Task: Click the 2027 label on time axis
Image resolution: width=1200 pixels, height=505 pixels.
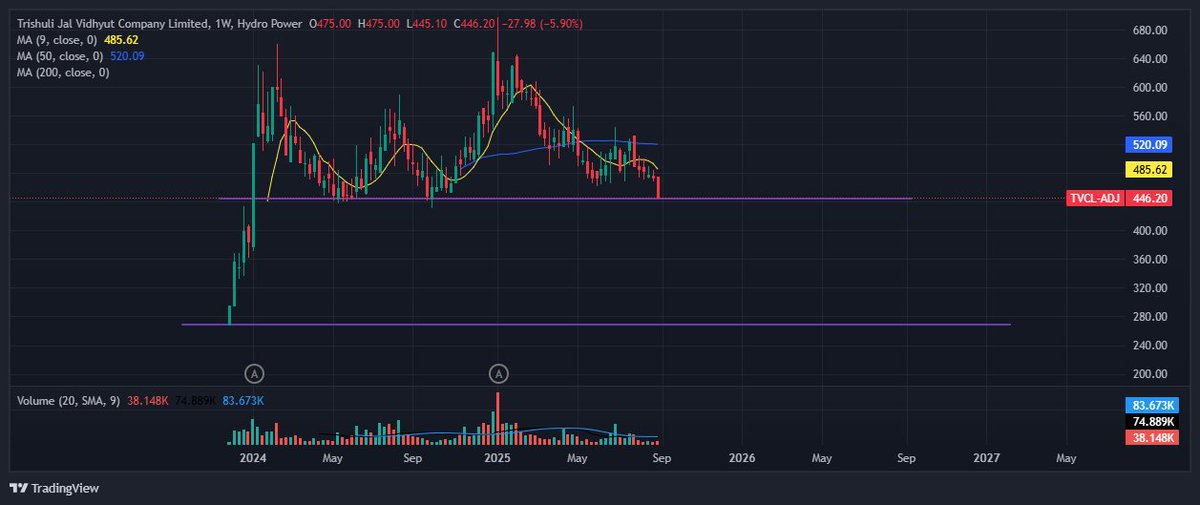Action: [986, 458]
